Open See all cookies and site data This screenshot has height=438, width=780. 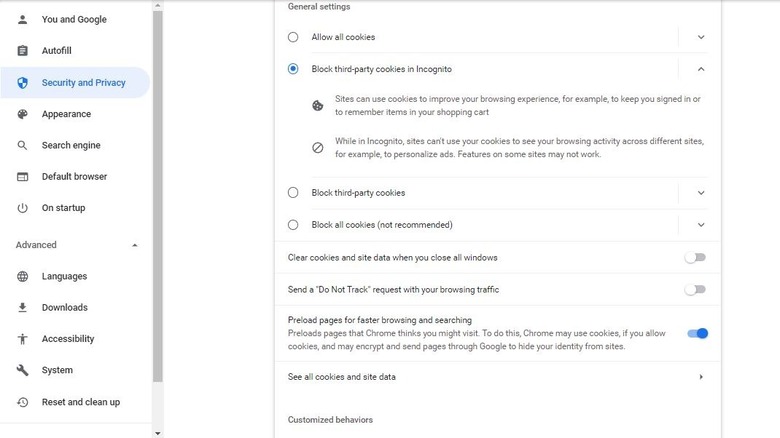(x=495, y=377)
